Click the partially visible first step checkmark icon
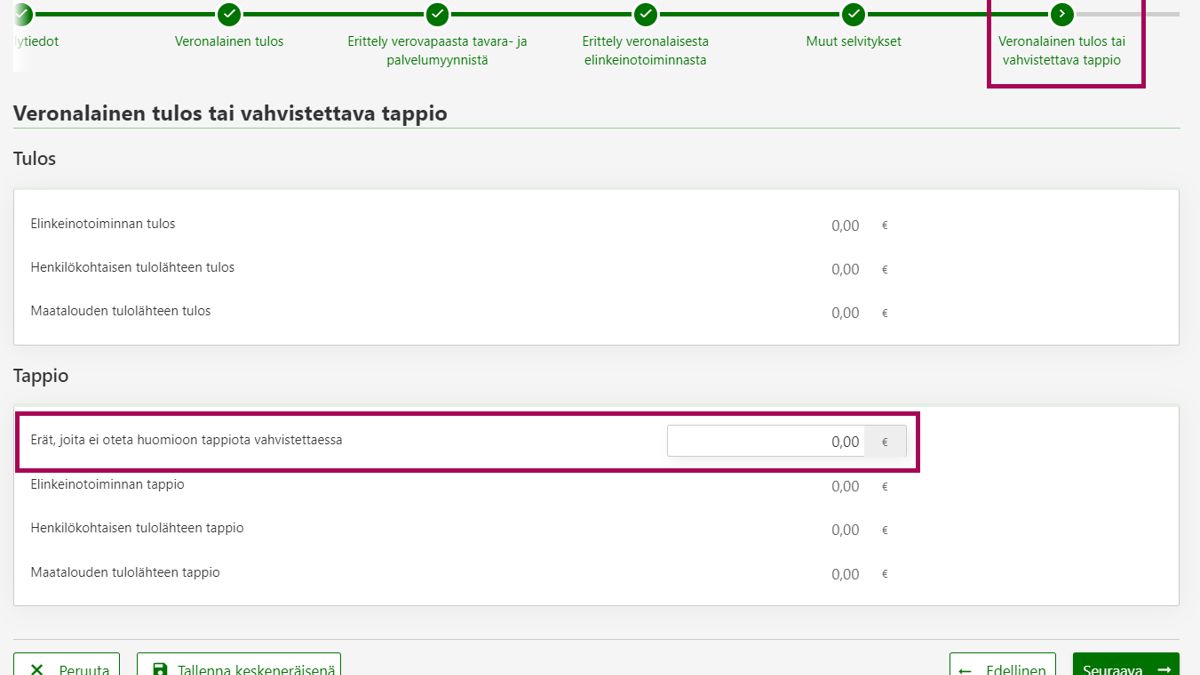1200x675 pixels. click(22, 14)
